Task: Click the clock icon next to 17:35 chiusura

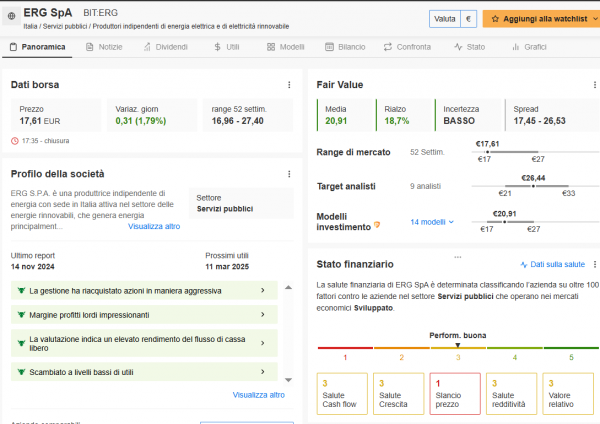Action: pyautogui.click(x=15, y=141)
